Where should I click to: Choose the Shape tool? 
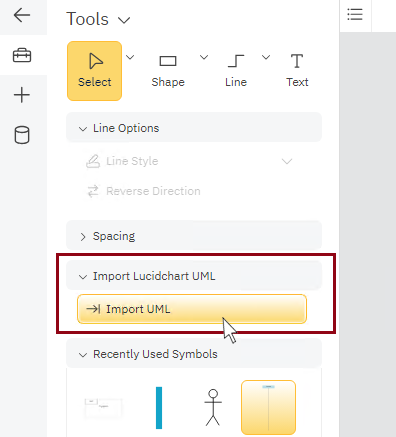click(168, 71)
